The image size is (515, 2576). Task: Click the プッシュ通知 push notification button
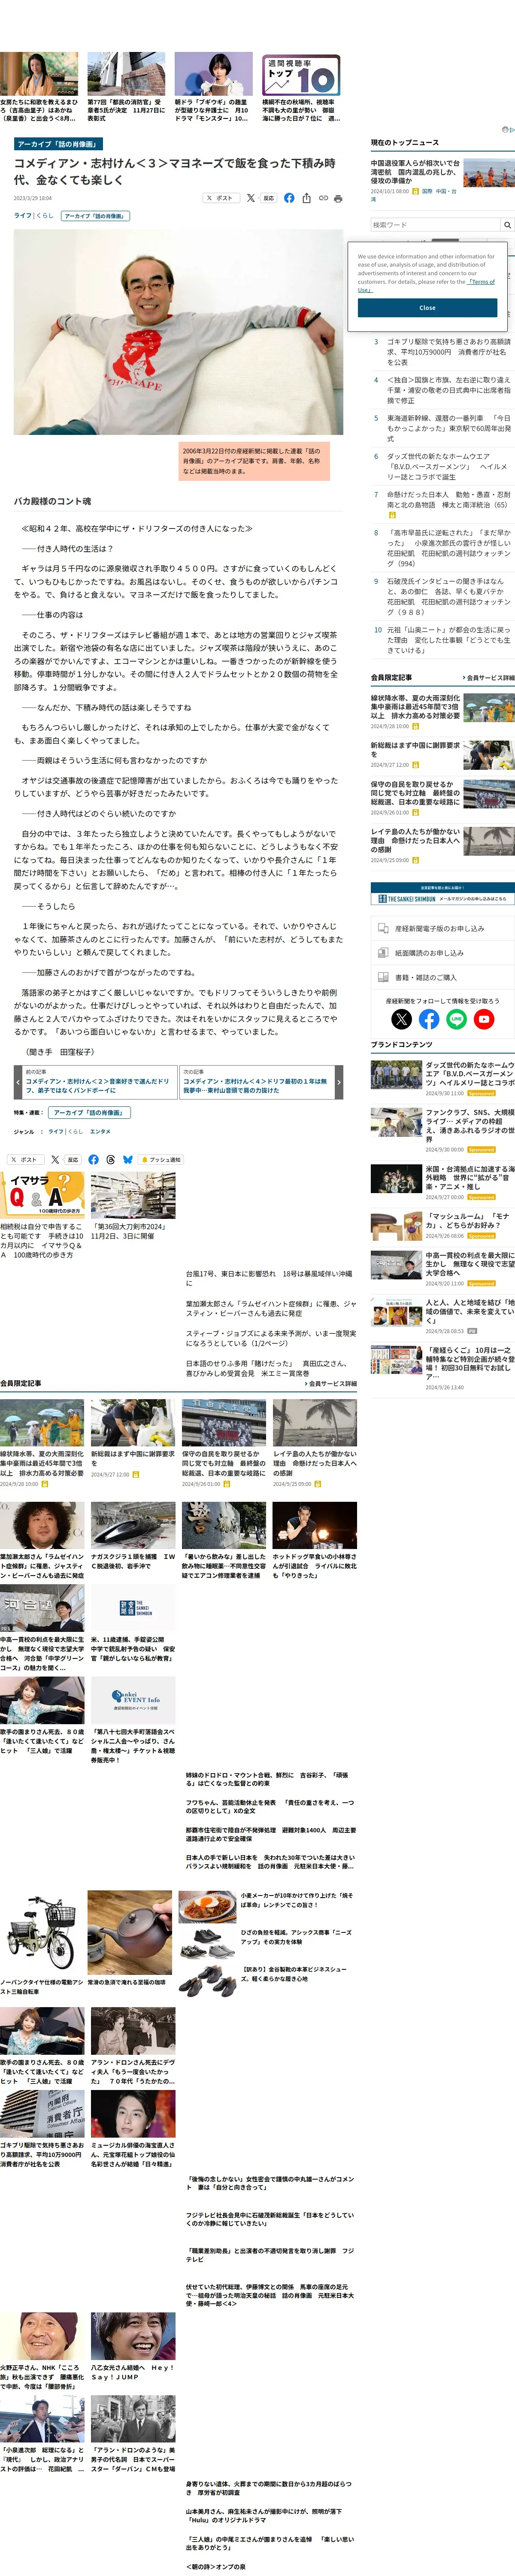[x=162, y=1160]
